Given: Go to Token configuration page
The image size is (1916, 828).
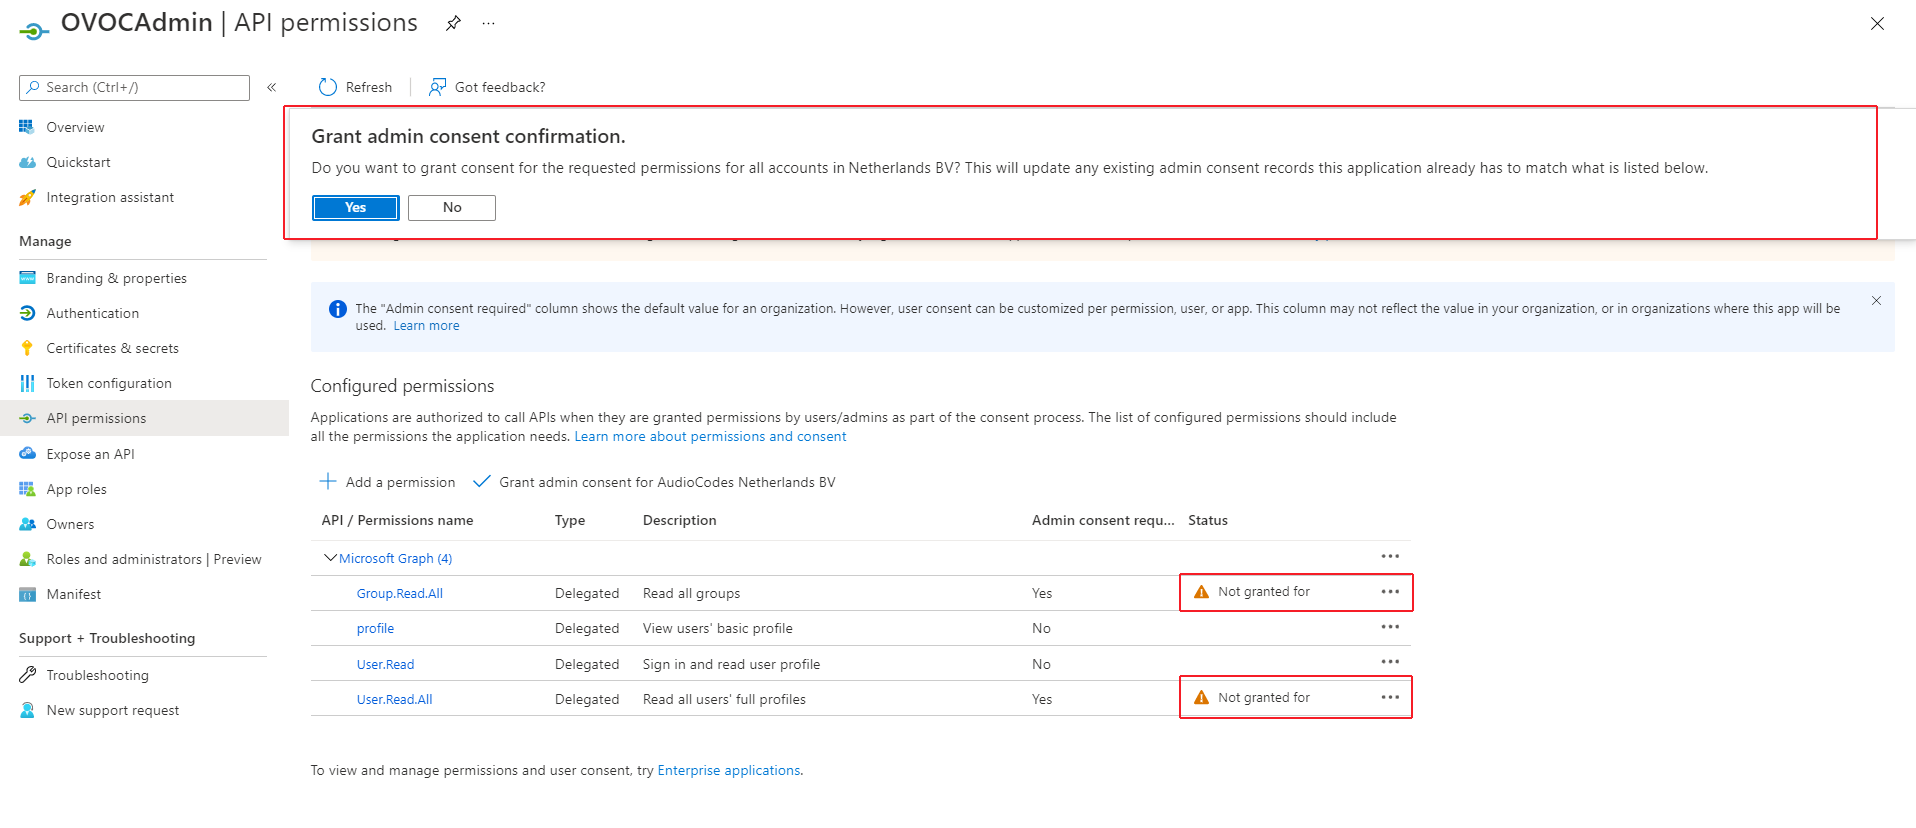Looking at the screenshot, I should (109, 383).
